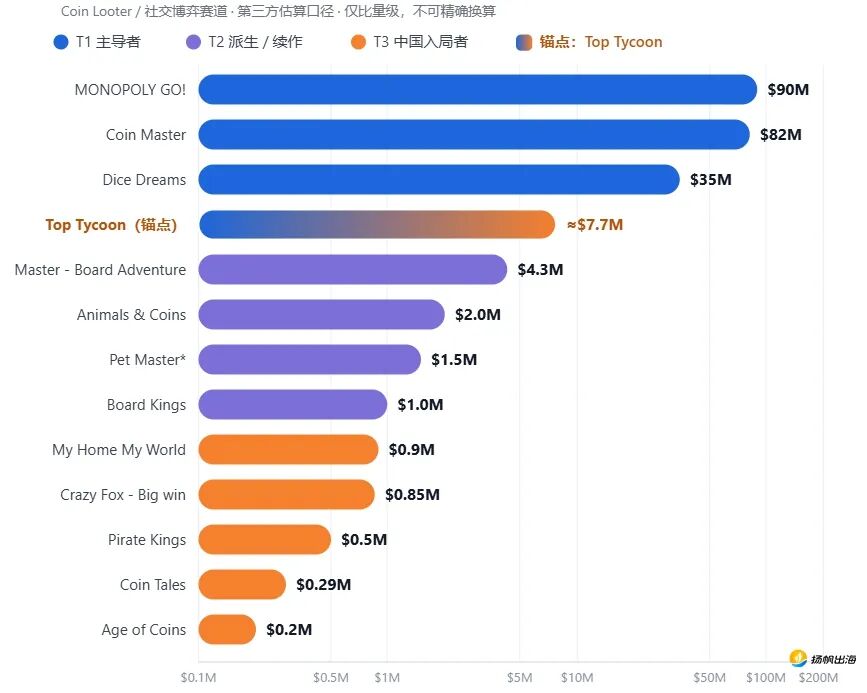Click the Crazy Fox - Big win bar
This screenshot has width=867, height=693.
[x=286, y=494]
